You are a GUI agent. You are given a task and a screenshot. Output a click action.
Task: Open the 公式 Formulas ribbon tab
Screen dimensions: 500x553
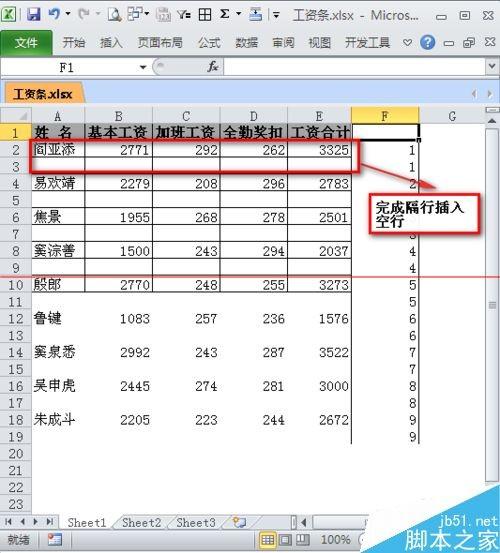click(x=209, y=43)
